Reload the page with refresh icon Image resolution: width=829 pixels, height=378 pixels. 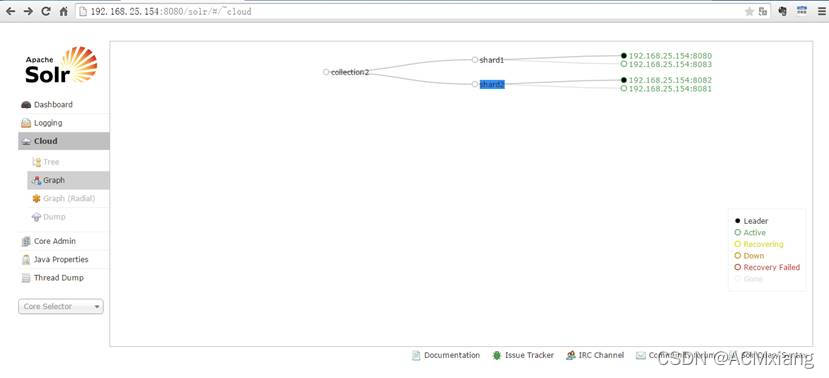click(46, 11)
